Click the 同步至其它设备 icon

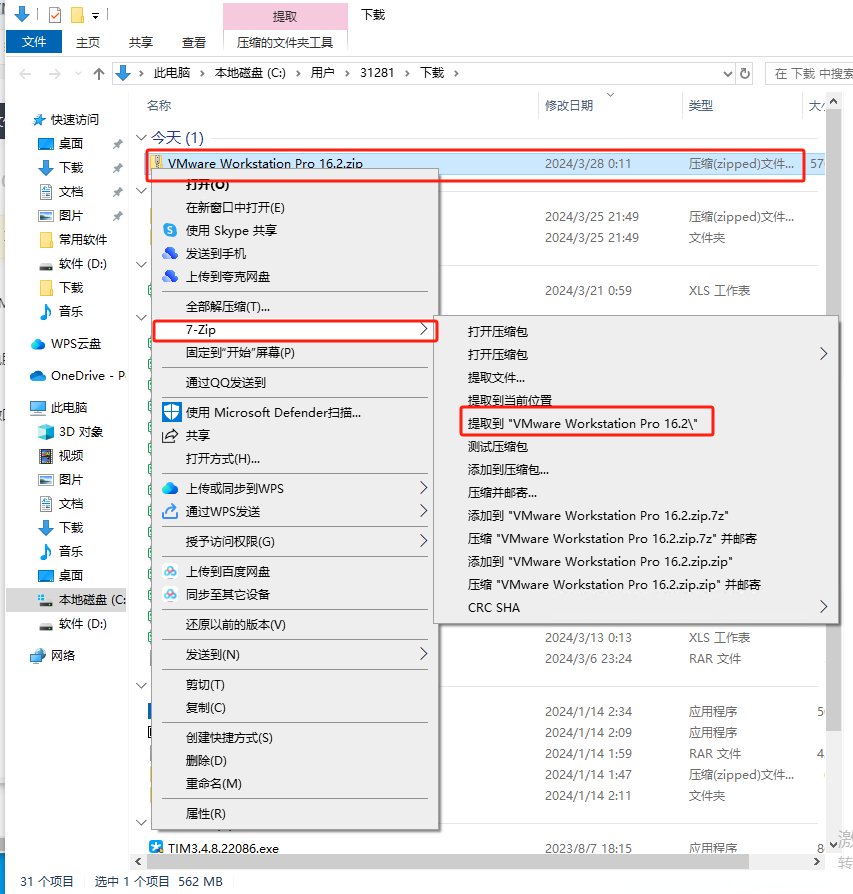[170, 594]
